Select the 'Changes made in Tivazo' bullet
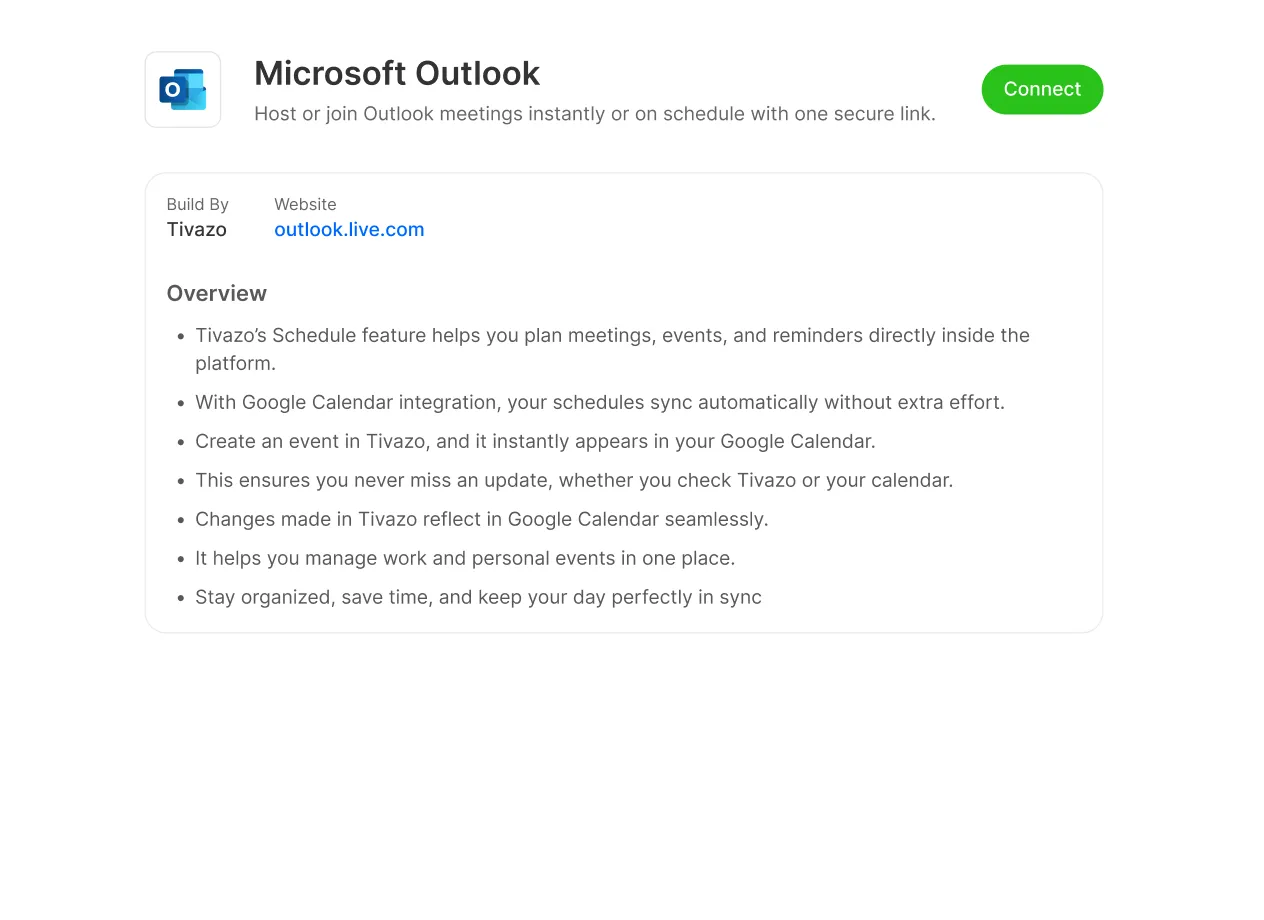 click(482, 519)
